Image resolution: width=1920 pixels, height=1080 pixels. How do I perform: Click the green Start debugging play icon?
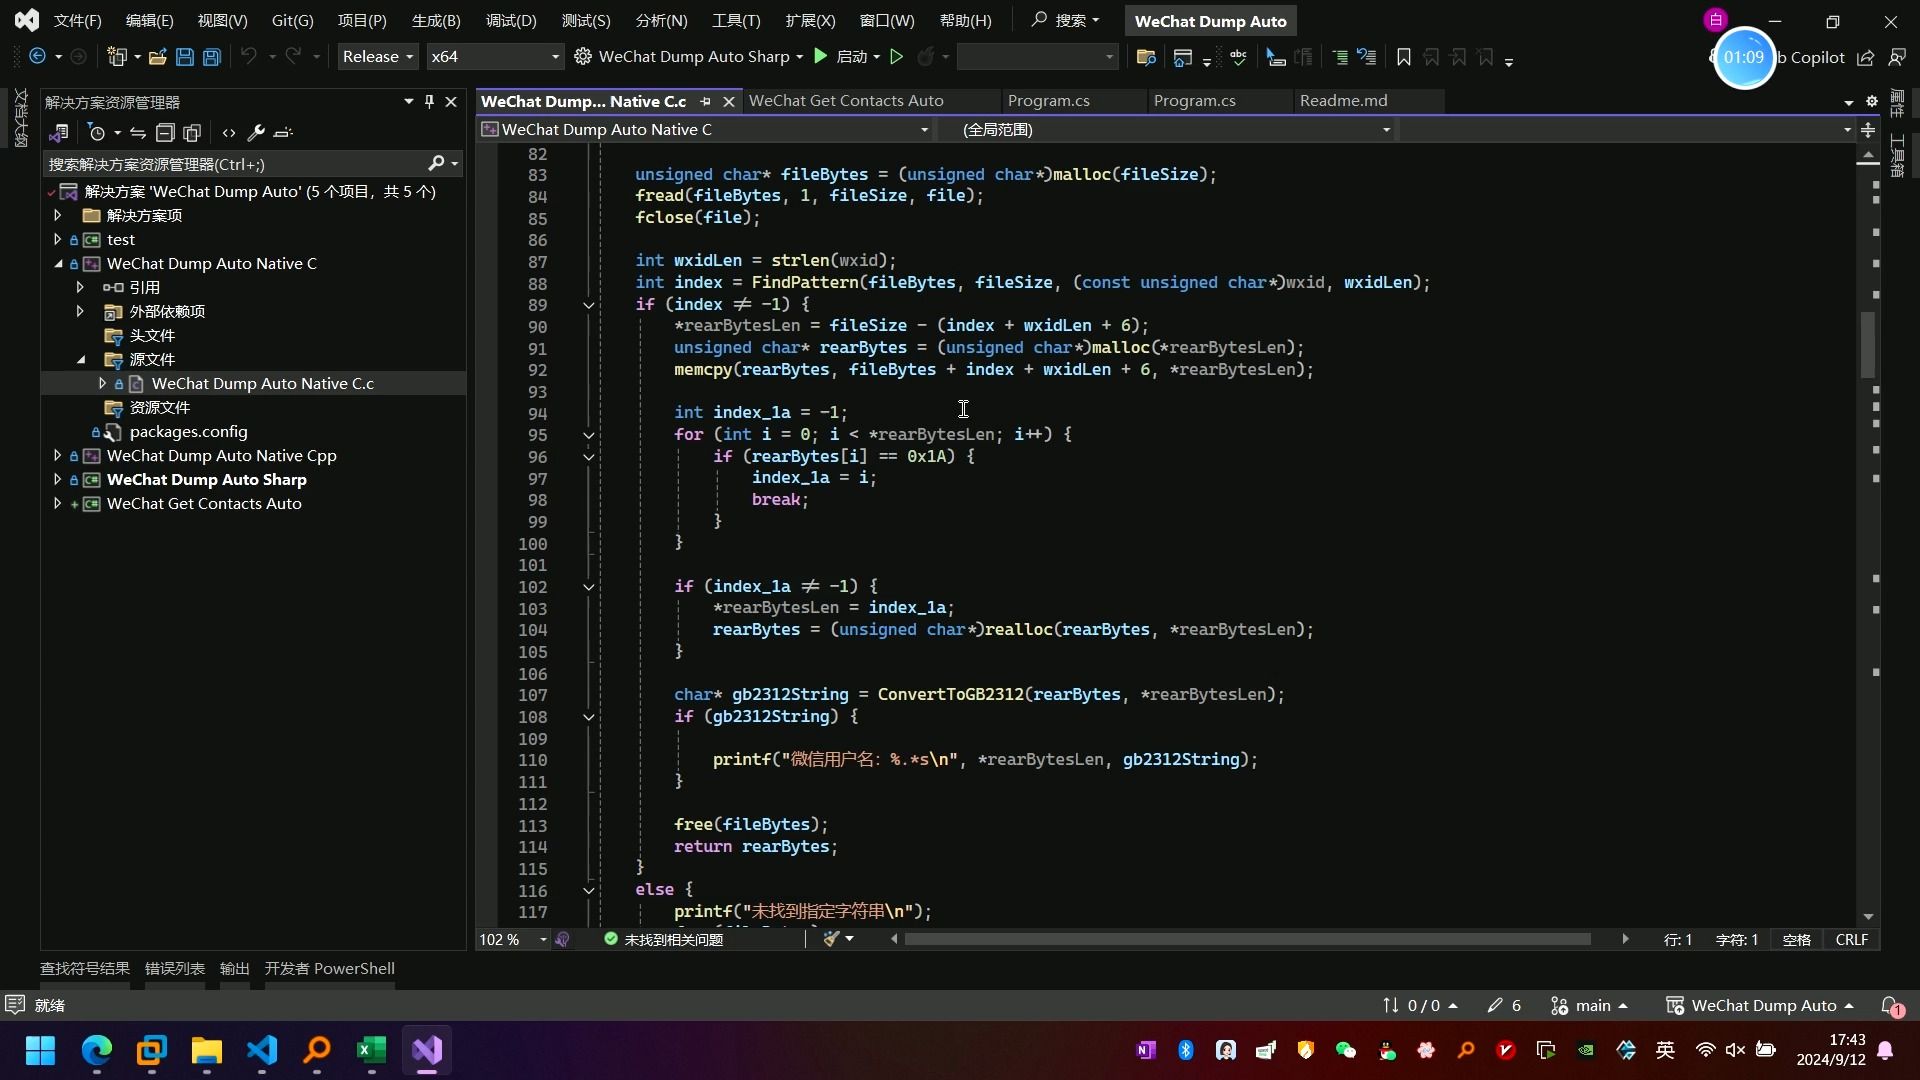tap(820, 57)
